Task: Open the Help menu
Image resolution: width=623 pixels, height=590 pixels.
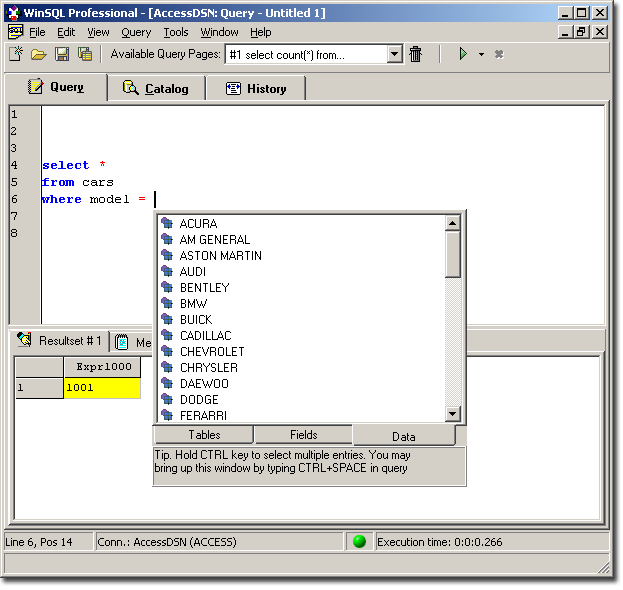Action: (261, 32)
